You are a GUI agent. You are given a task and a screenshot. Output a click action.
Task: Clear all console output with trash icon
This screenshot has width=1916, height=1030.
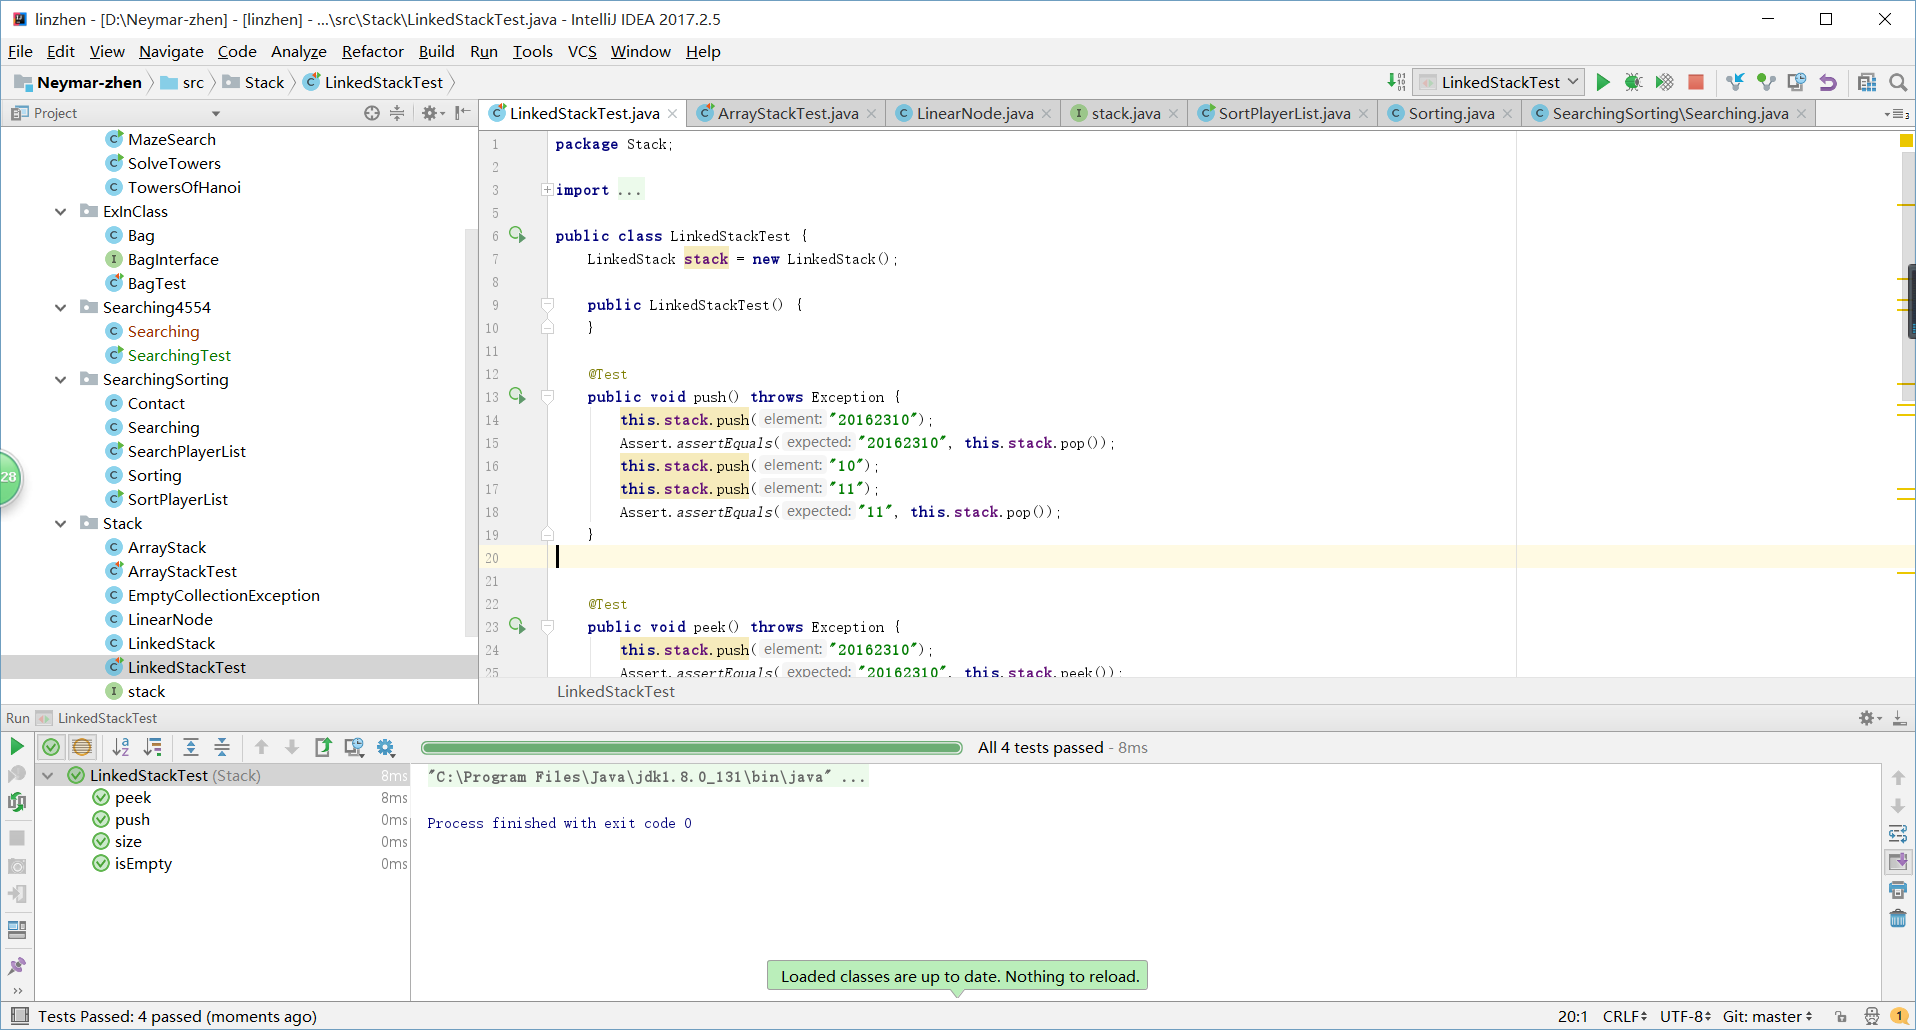pos(1898,918)
